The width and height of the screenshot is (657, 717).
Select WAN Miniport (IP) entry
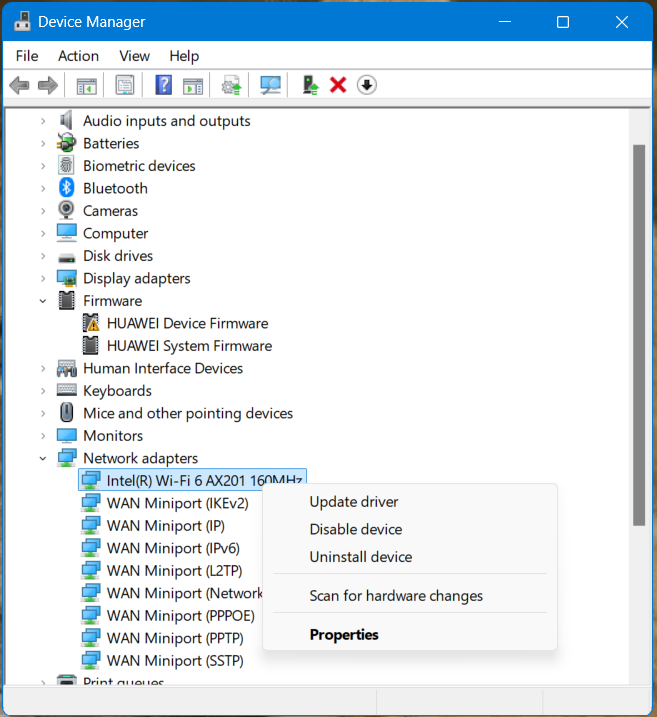click(x=166, y=525)
